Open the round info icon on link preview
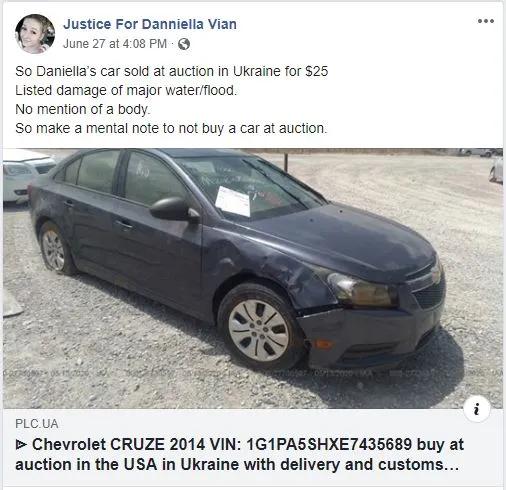 click(477, 409)
